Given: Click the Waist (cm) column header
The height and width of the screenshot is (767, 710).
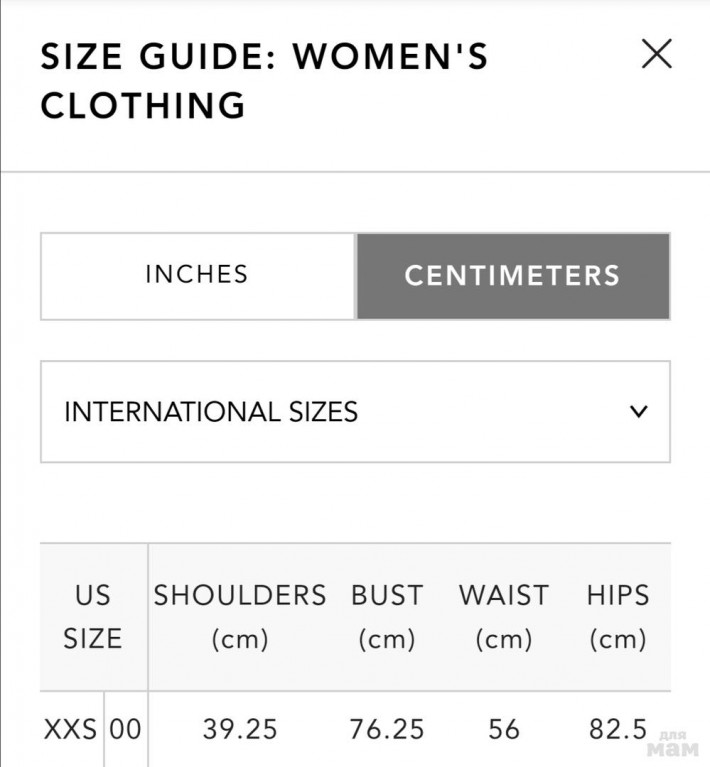Looking at the screenshot, I should pyautogui.click(x=503, y=617).
